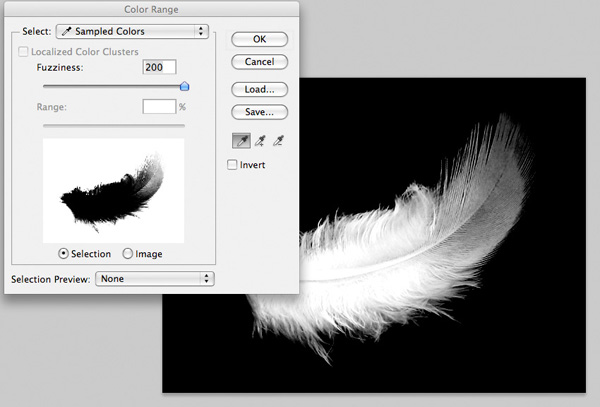The height and width of the screenshot is (407, 600).
Task: Expand the Selection Preview dropdown
Action: click(x=155, y=278)
